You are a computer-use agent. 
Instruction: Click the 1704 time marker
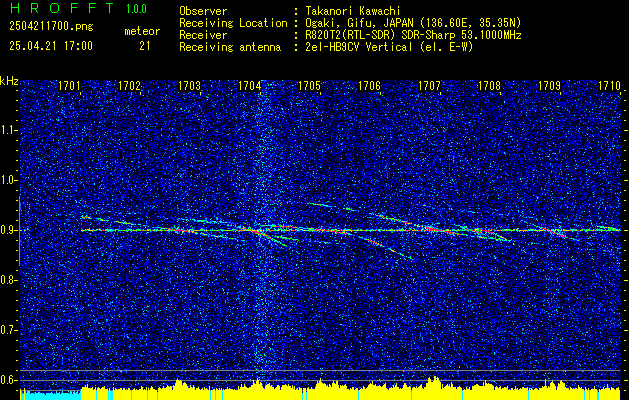pos(249,86)
